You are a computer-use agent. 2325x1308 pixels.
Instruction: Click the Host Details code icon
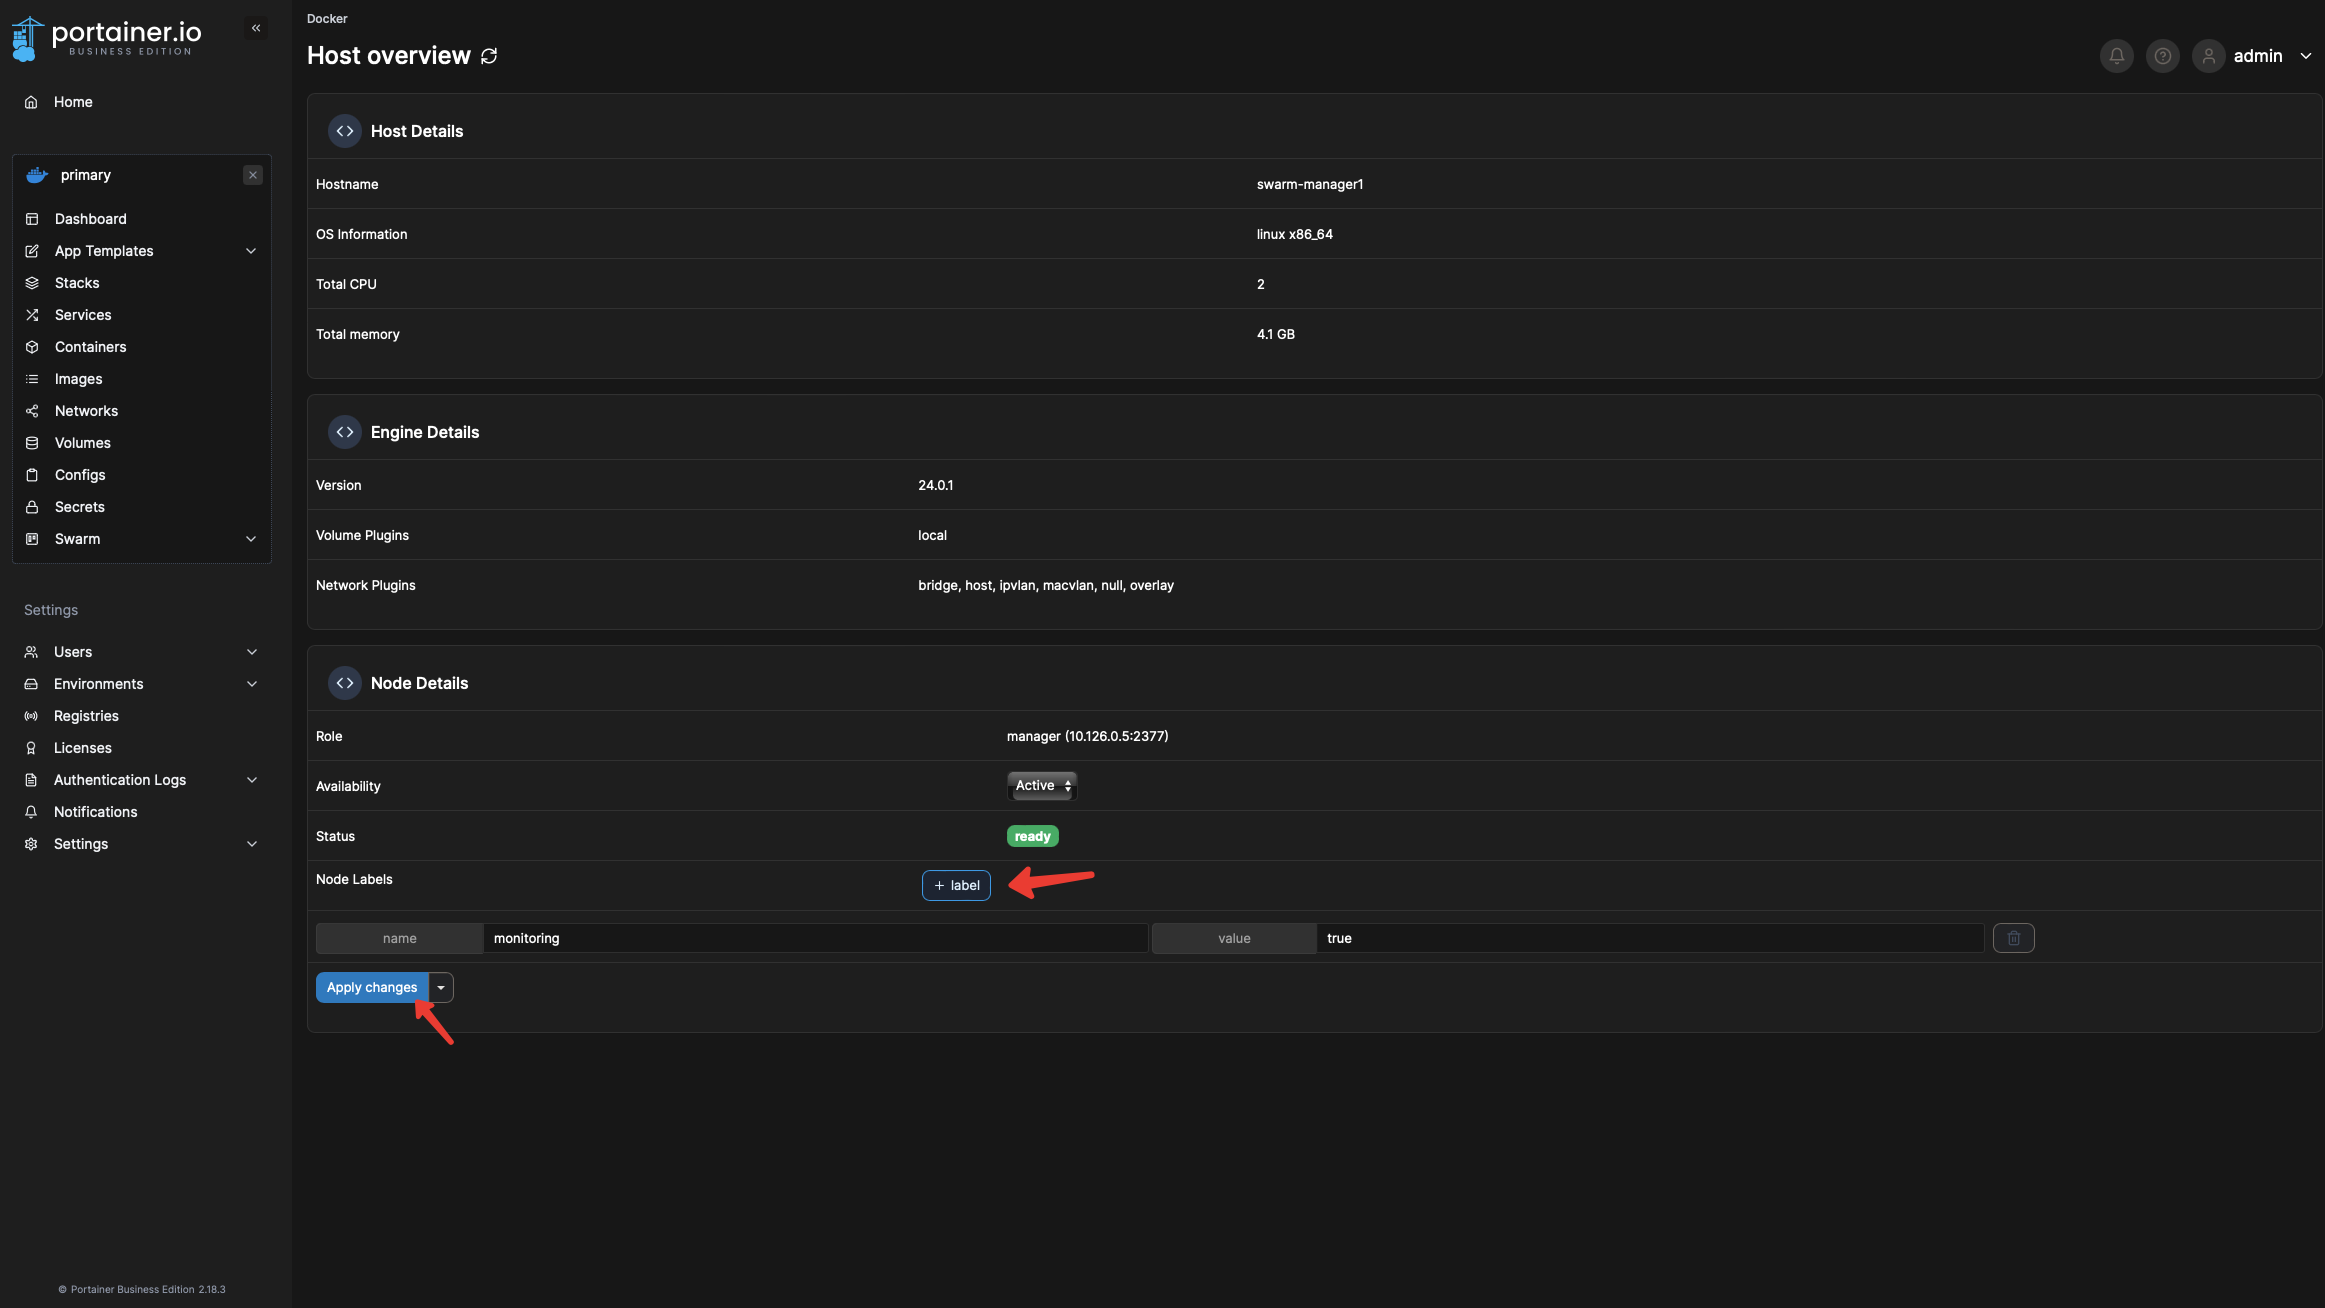[x=345, y=131]
